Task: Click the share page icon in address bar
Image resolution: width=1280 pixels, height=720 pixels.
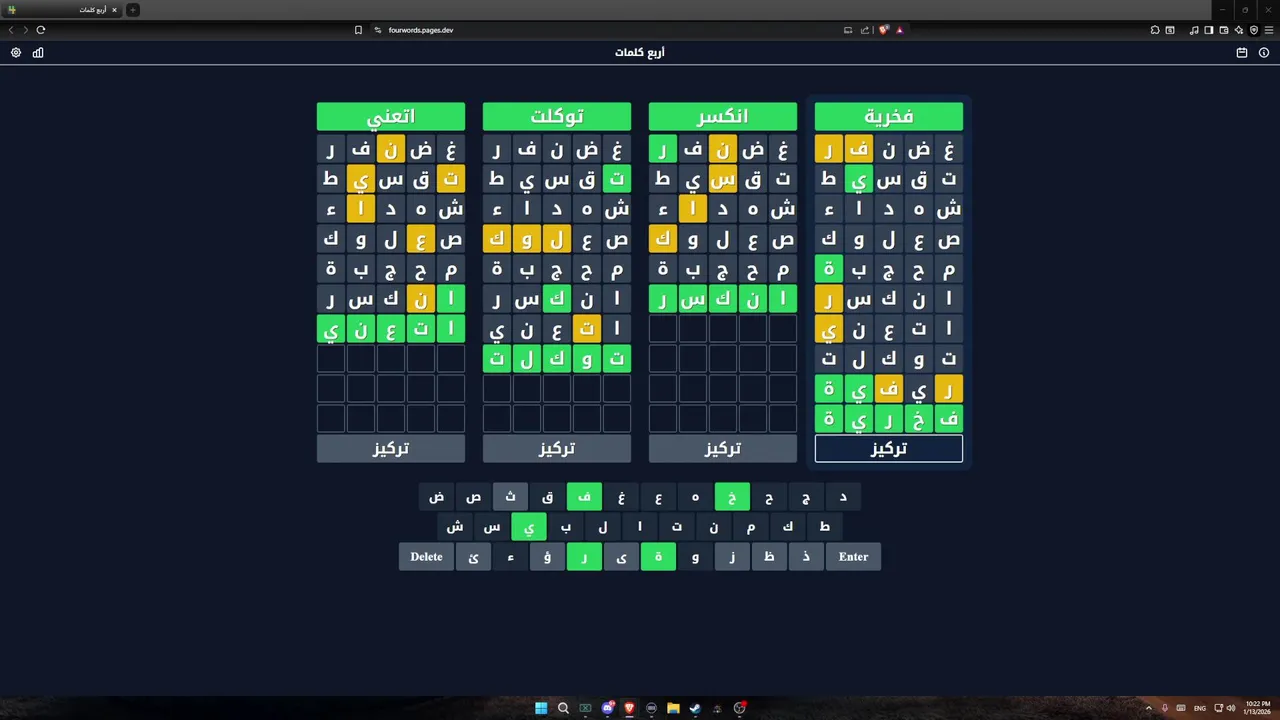Action: click(x=865, y=30)
